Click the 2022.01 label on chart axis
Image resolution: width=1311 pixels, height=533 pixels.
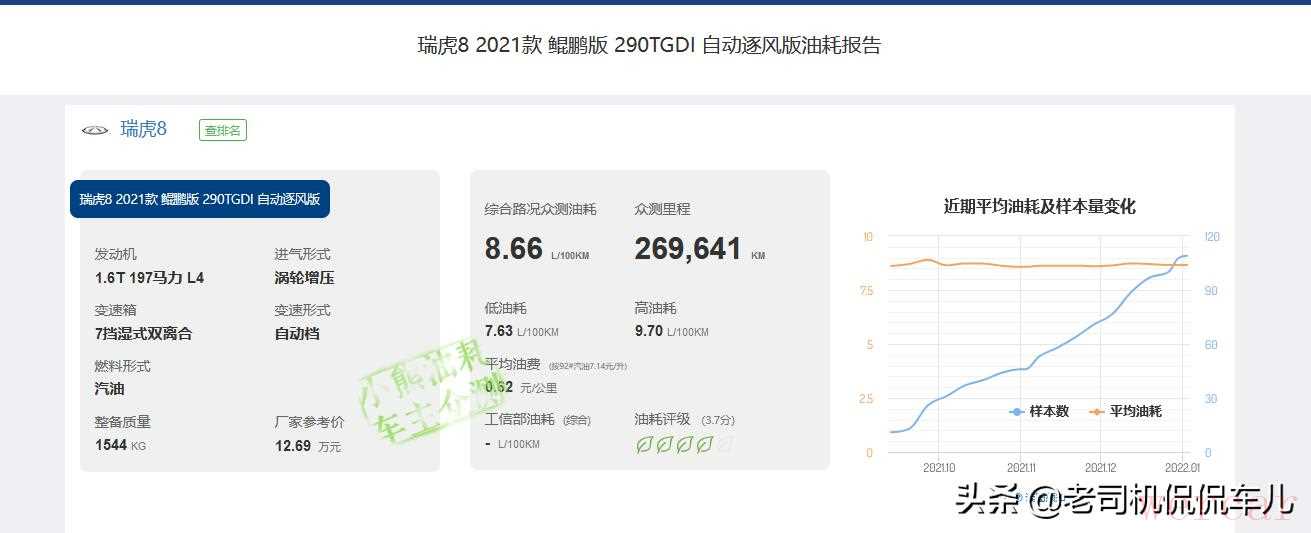pos(1181,467)
